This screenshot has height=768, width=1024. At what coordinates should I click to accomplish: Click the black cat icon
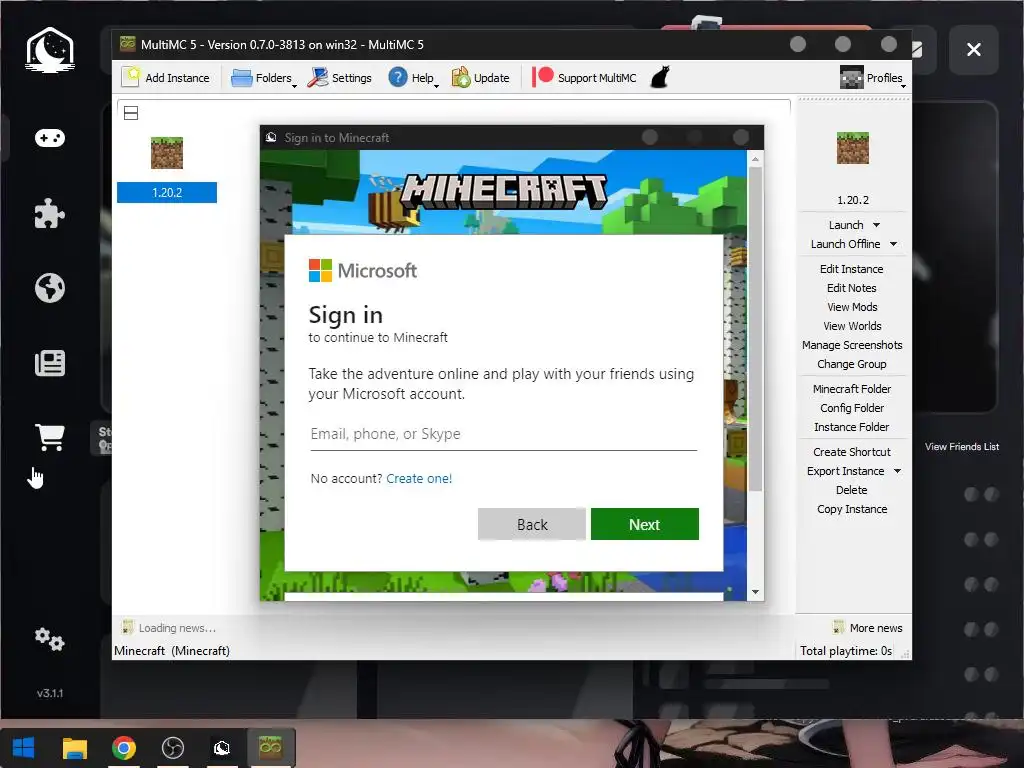(x=660, y=77)
